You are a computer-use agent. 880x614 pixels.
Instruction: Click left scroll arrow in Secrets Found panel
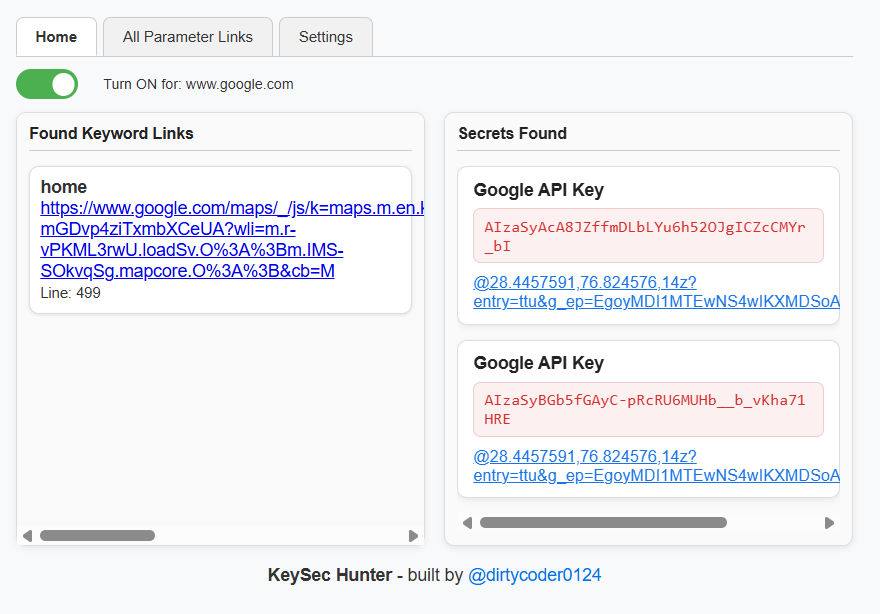(x=466, y=521)
